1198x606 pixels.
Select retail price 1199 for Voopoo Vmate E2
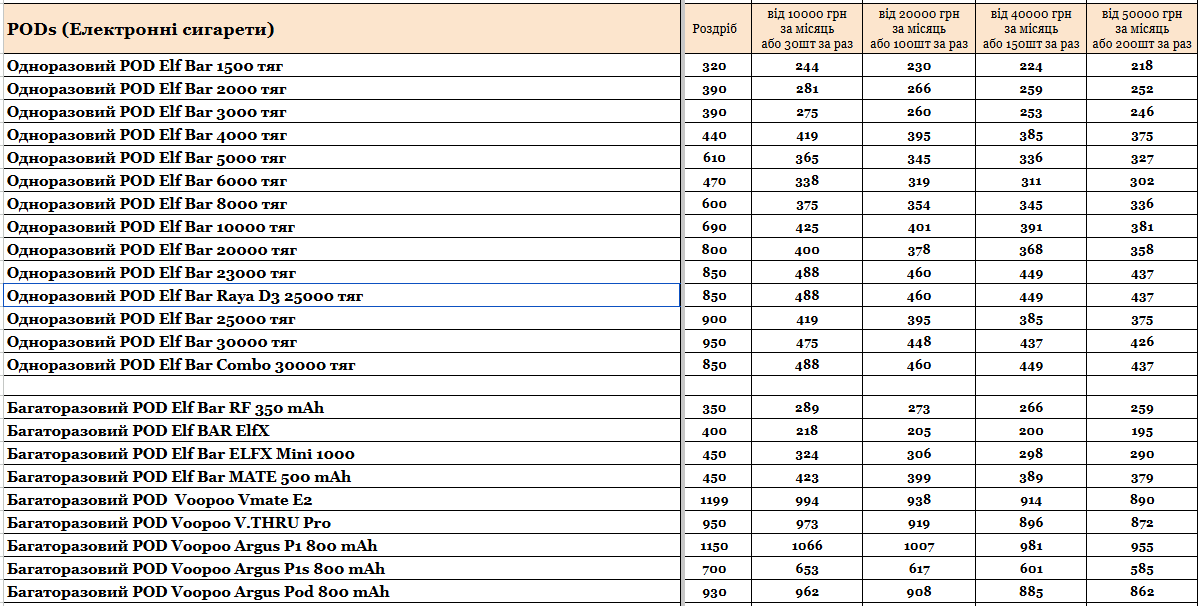[714, 501]
